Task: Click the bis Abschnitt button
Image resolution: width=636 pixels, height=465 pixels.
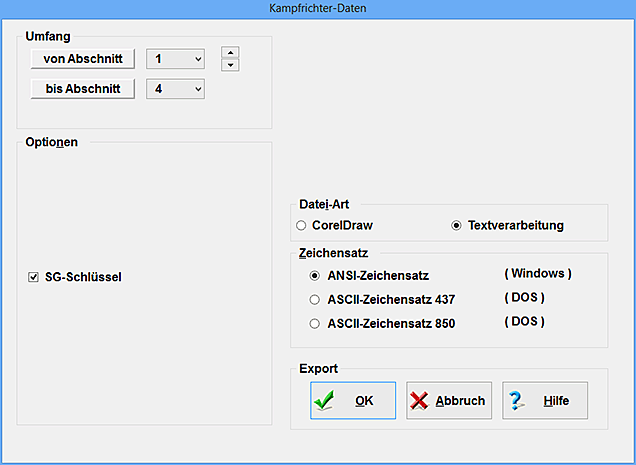Action: tap(82, 90)
